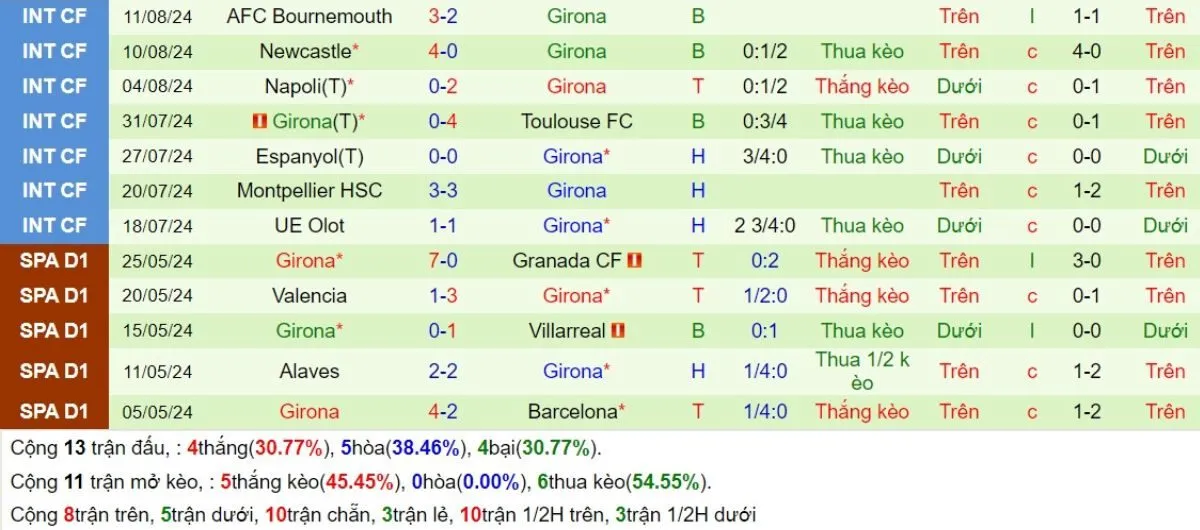Click the red card icon beside Villarreal
The height and width of the screenshot is (530, 1200).
coord(618,331)
